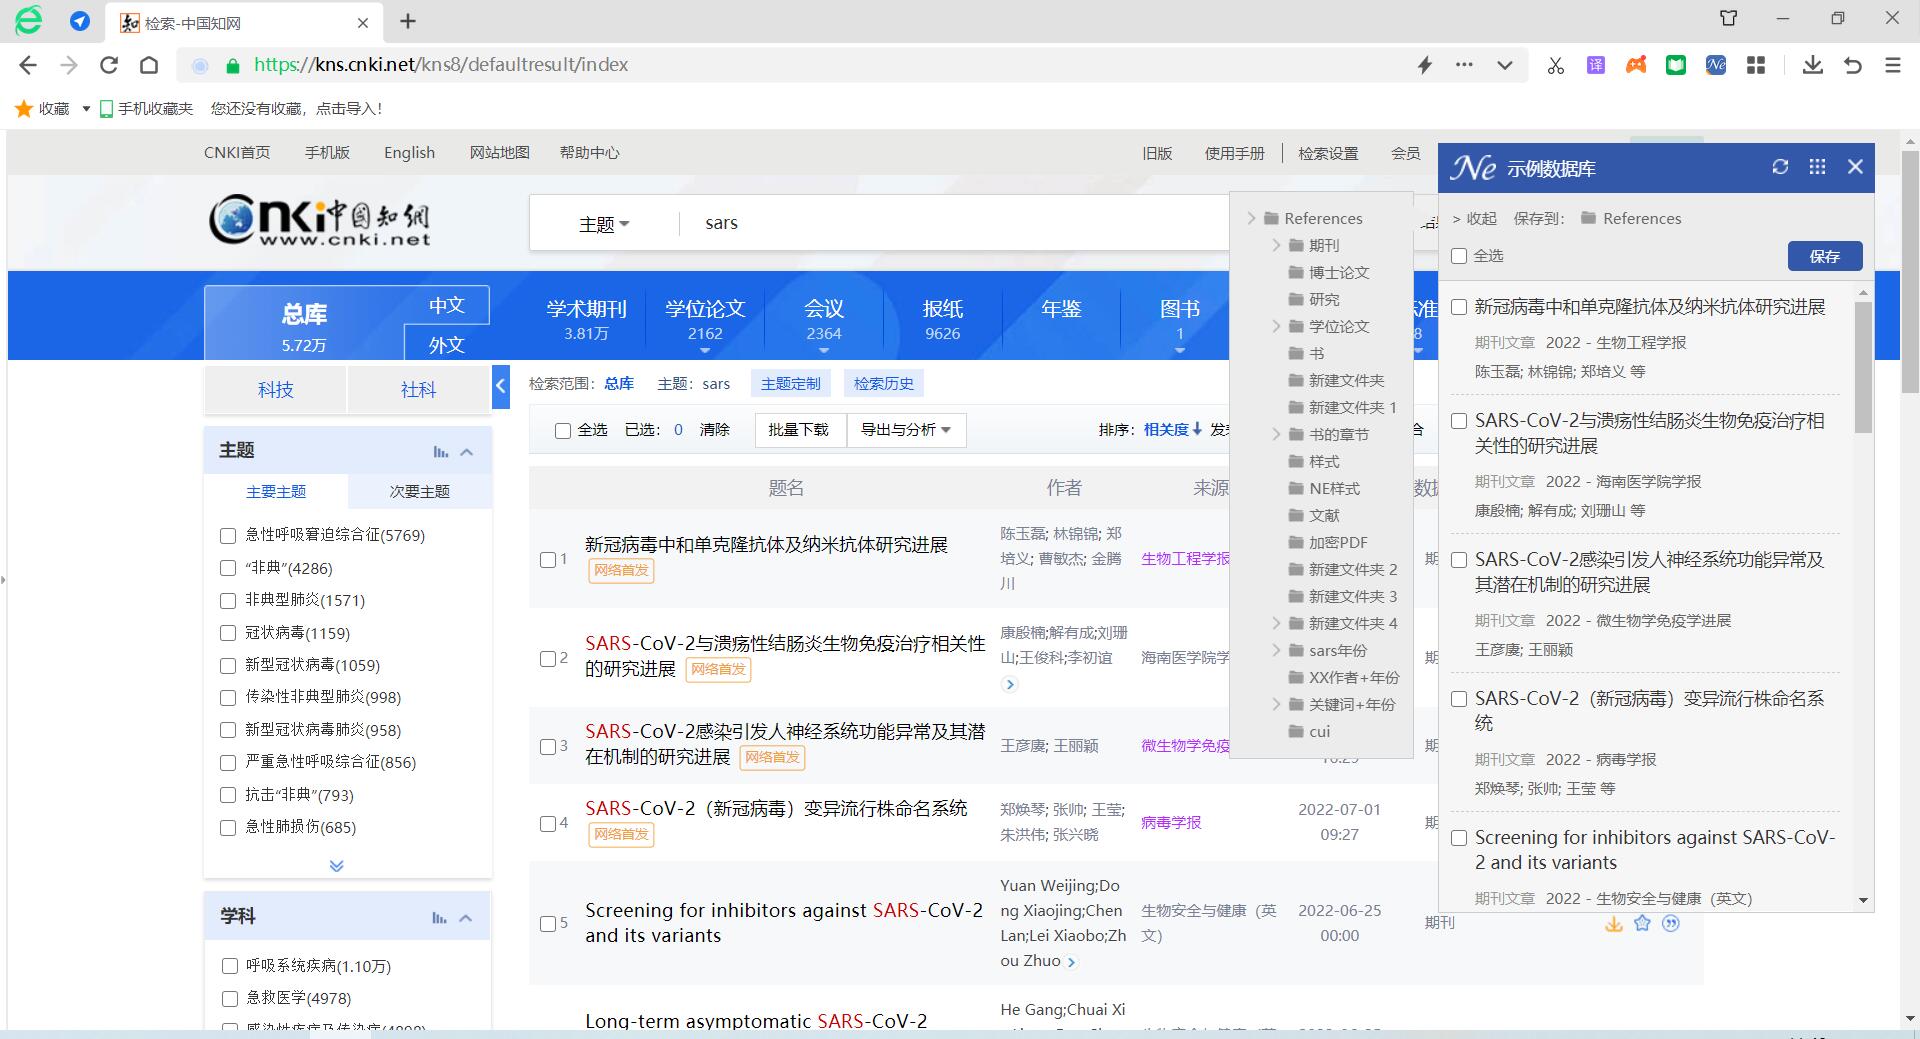The height and width of the screenshot is (1039, 1920).
Task: Select the NE样式 folder in the tree
Action: (x=1335, y=488)
